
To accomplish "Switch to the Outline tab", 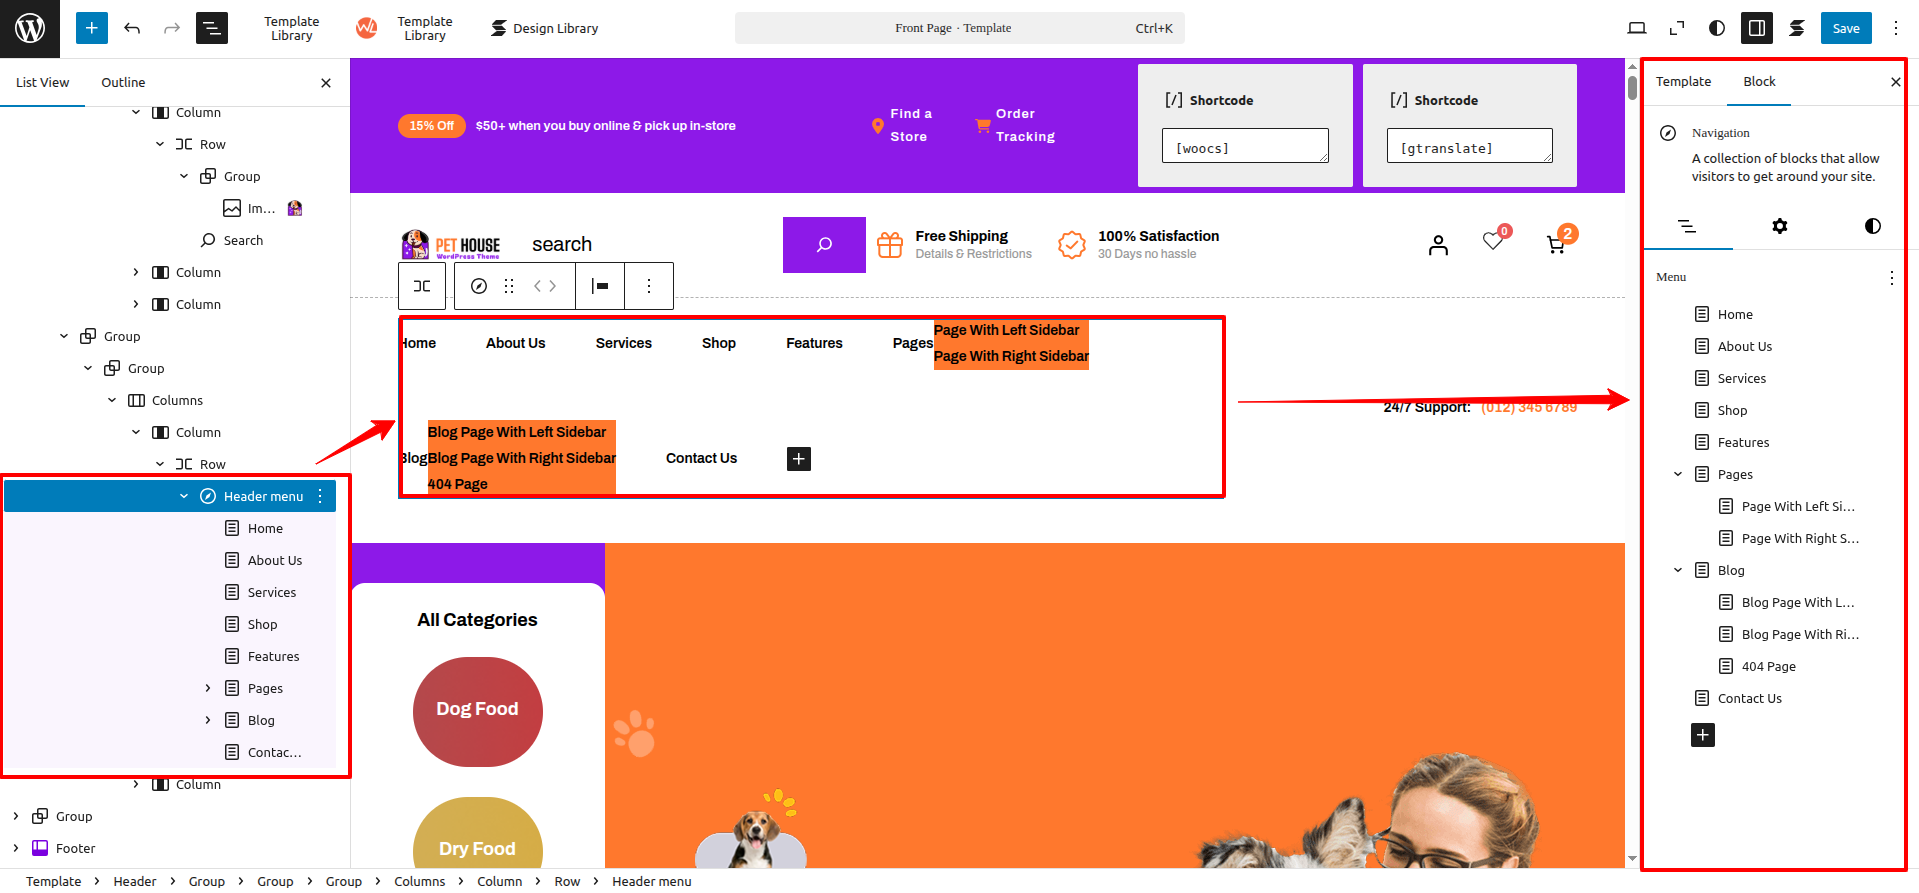I will coord(123,82).
